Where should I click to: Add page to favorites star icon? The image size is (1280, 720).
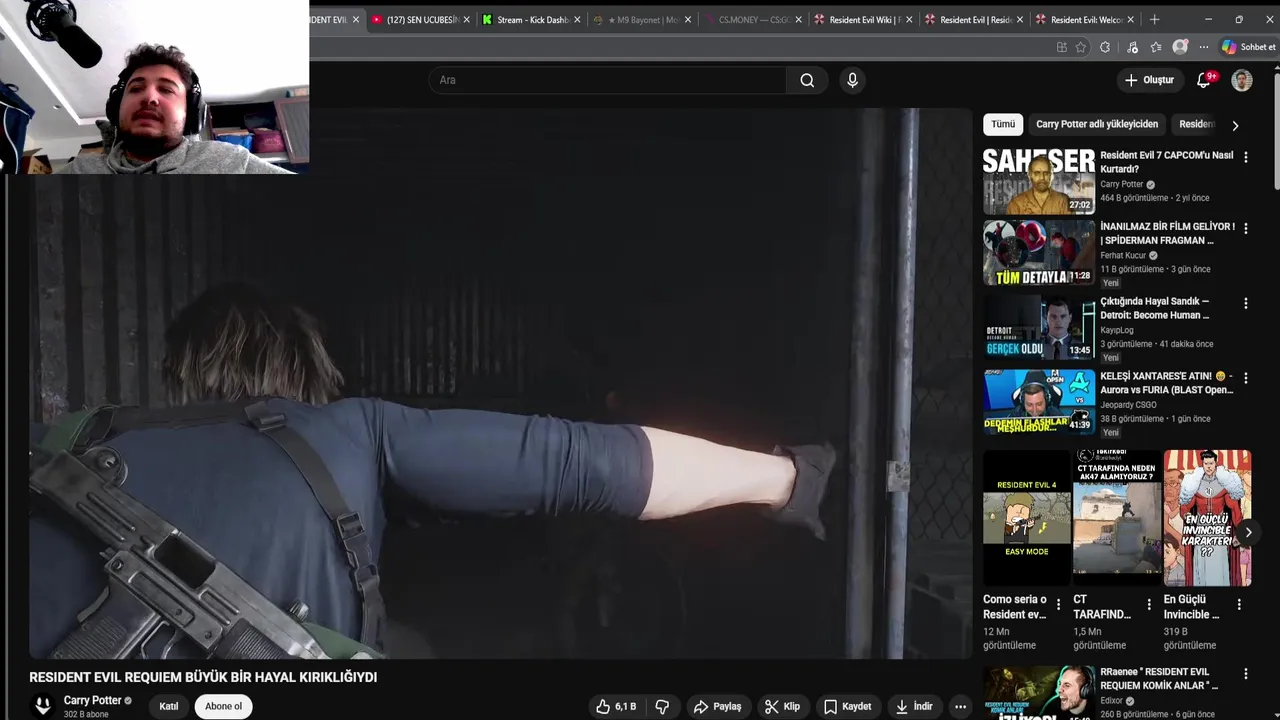(x=1081, y=47)
